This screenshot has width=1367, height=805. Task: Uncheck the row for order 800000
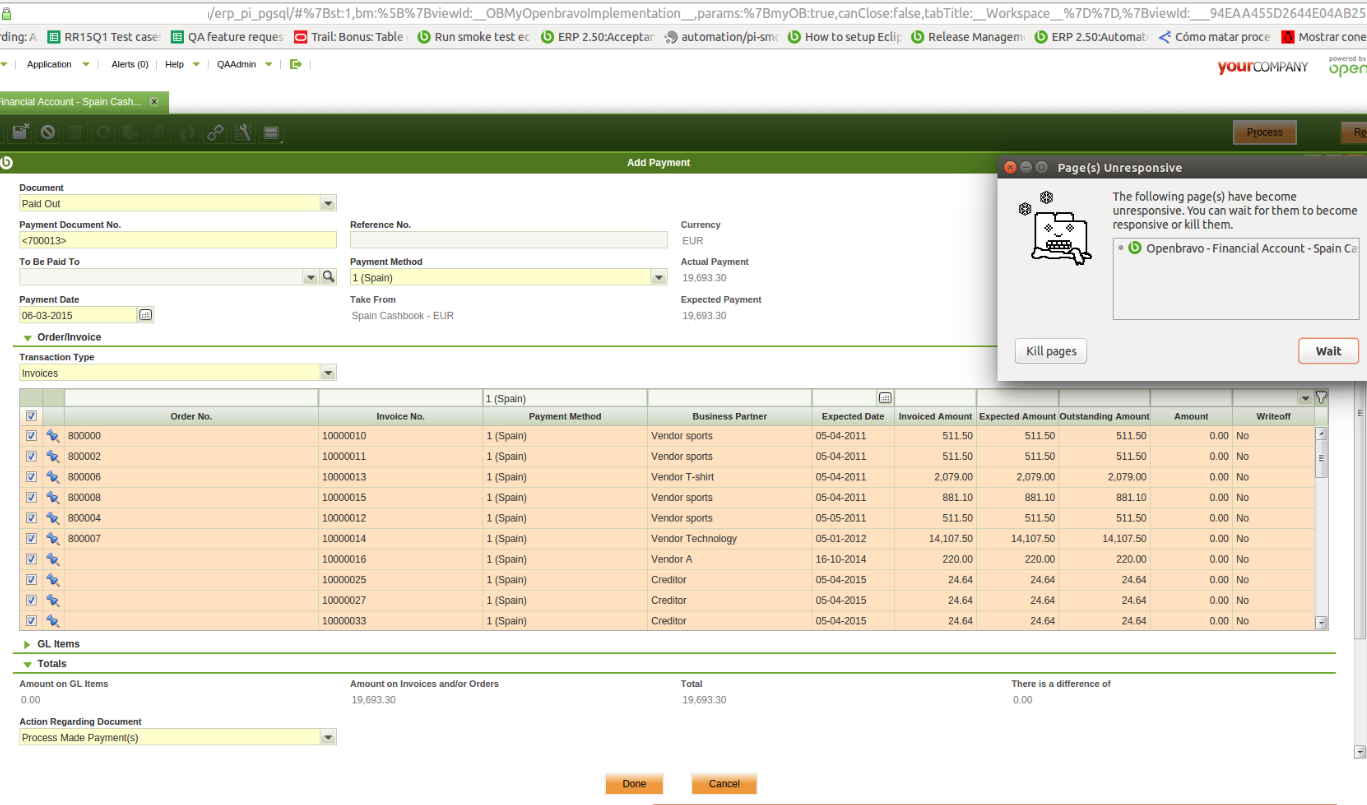pos(31,436)
